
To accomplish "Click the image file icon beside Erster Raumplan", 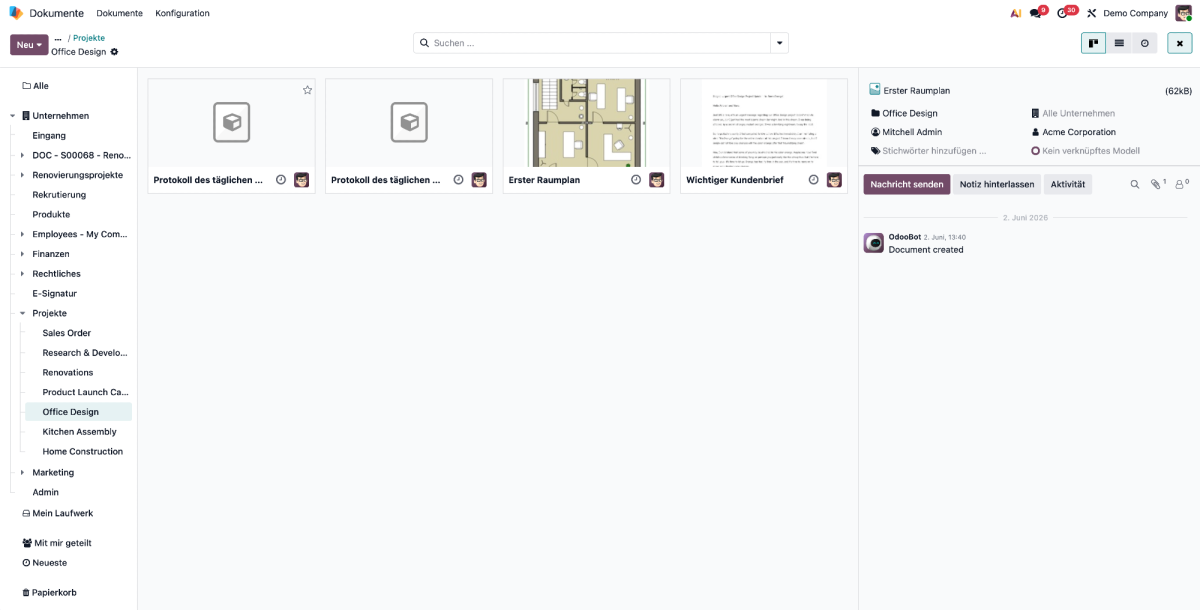I will point(875,90).
